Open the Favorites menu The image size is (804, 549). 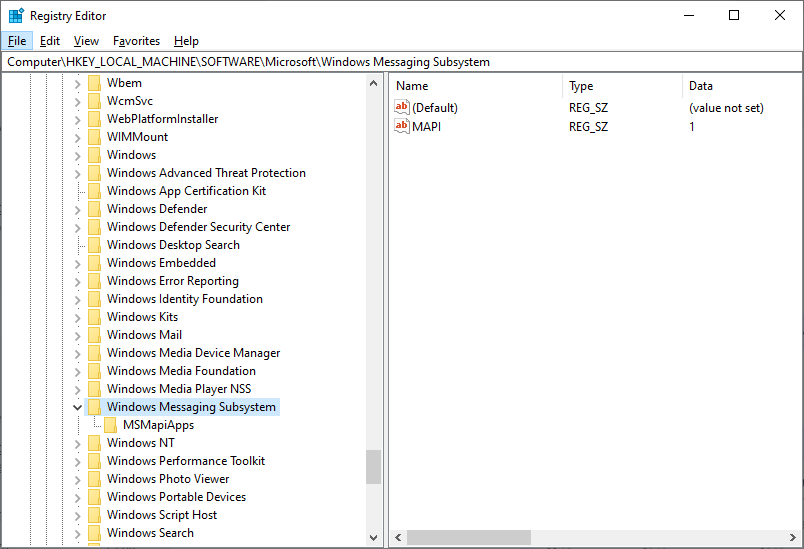136,41
